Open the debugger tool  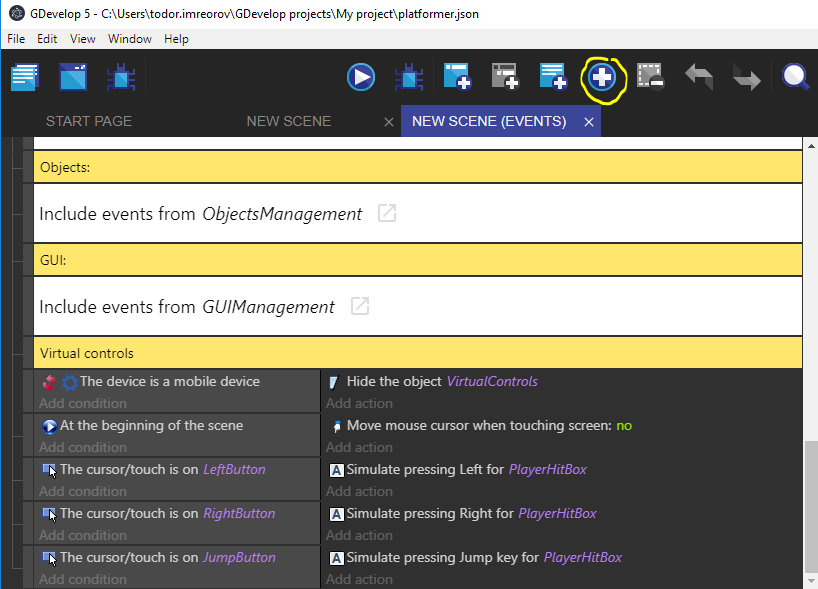[x=409, y=76]
